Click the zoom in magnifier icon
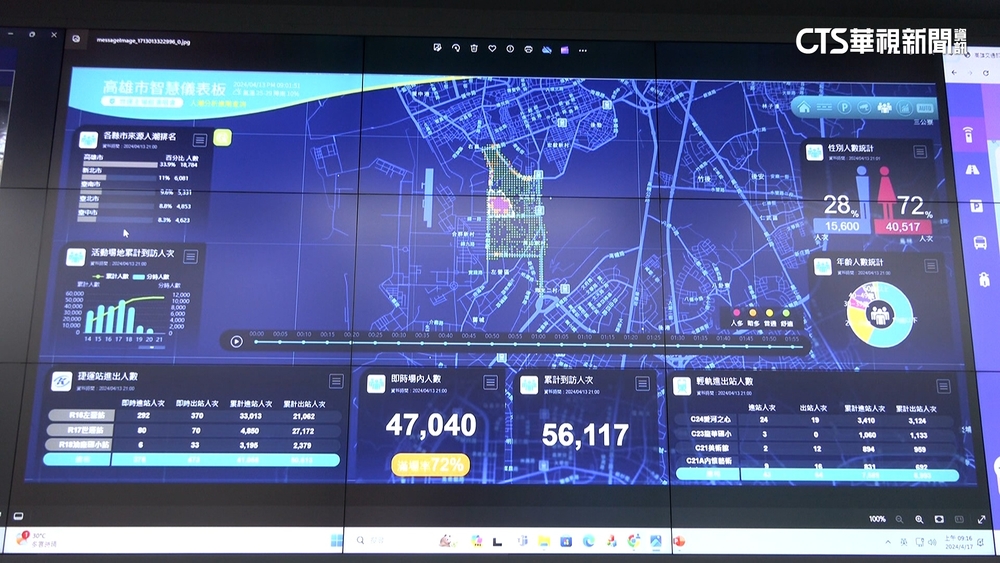 click(x=919, y=519)
